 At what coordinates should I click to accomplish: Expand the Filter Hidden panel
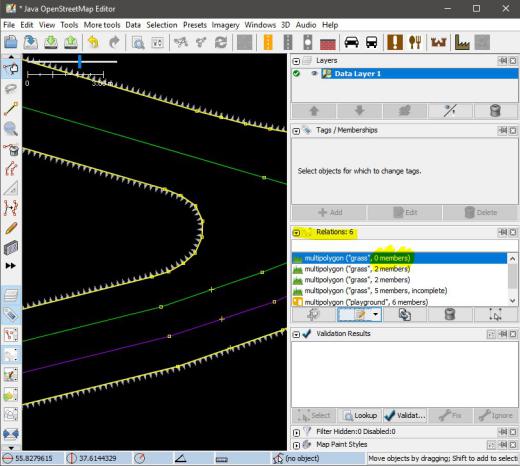[x=296, y=432]
